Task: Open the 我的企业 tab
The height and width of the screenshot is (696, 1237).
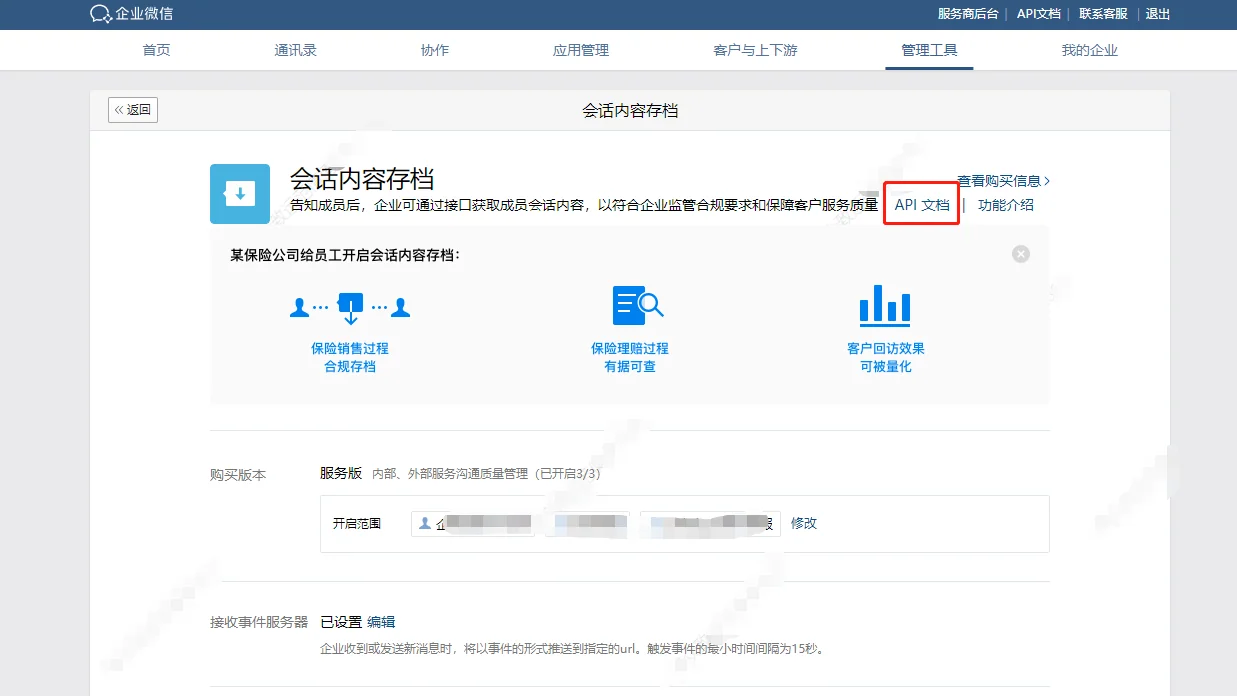Action: (1090, 50)
